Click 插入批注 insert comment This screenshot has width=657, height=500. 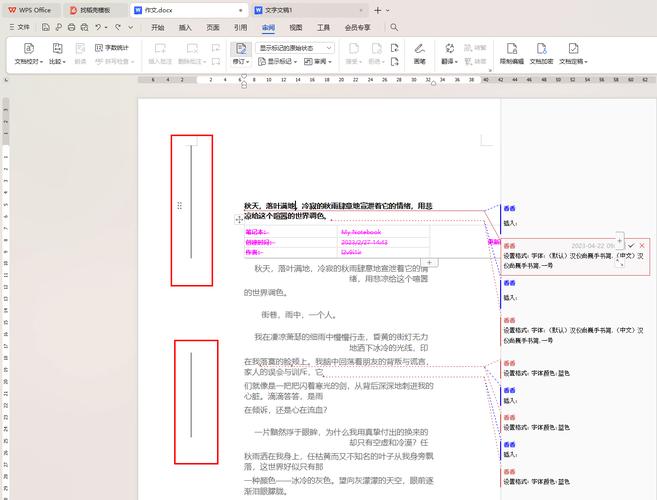tap(160, 54)
